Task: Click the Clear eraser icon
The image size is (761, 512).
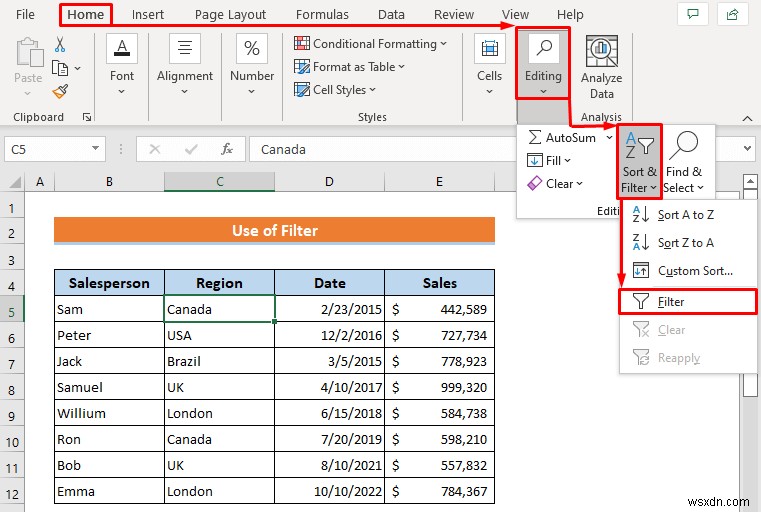Action: 534,183
